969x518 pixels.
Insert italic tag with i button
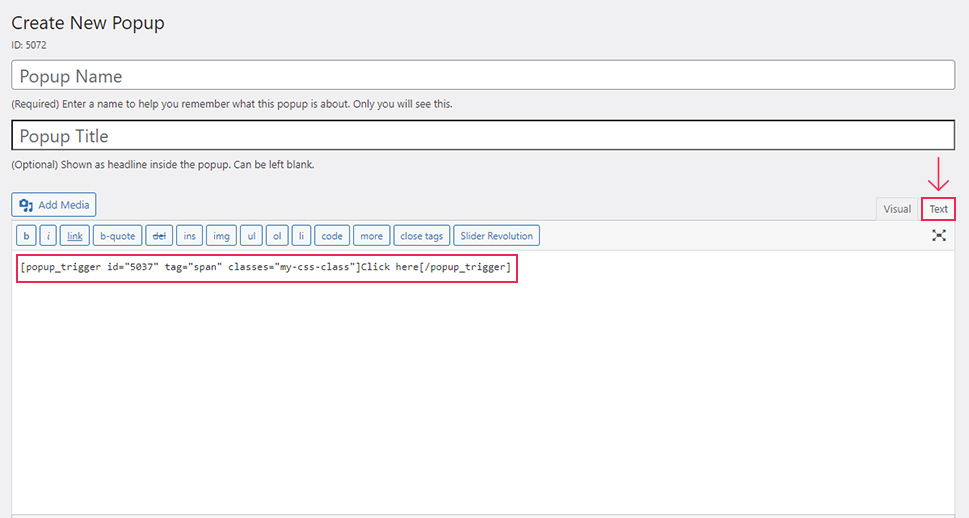[x=48, y=236]
